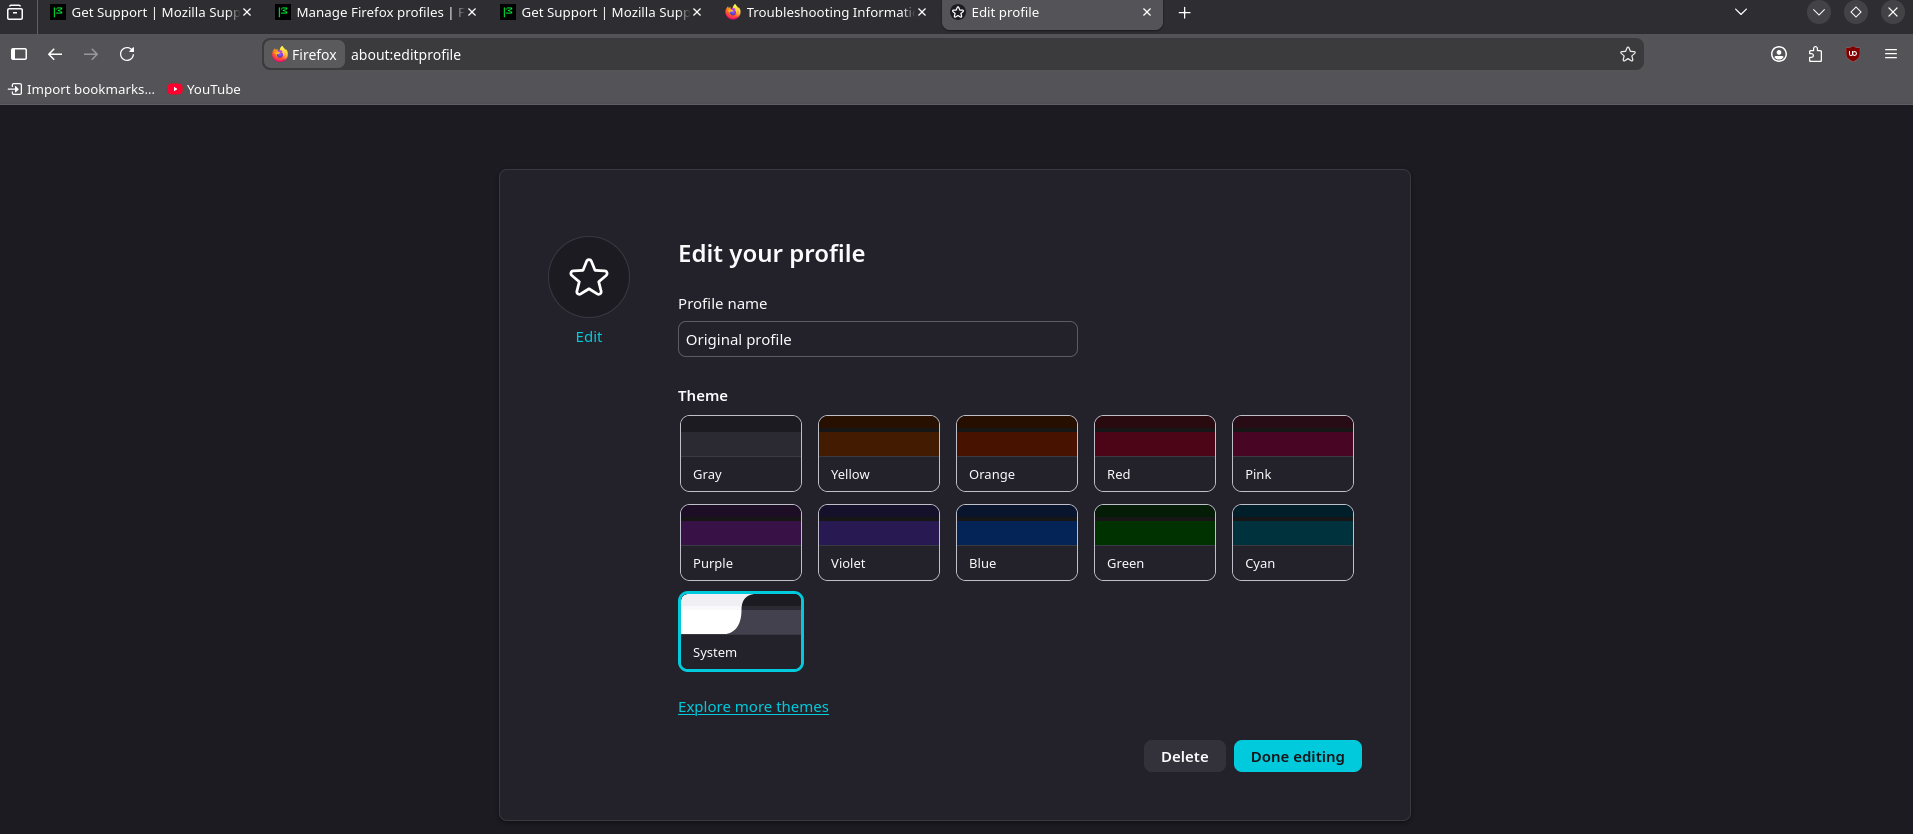Reload the current page
Viewport: 1913px width, 834px height.
coord(127,54)
